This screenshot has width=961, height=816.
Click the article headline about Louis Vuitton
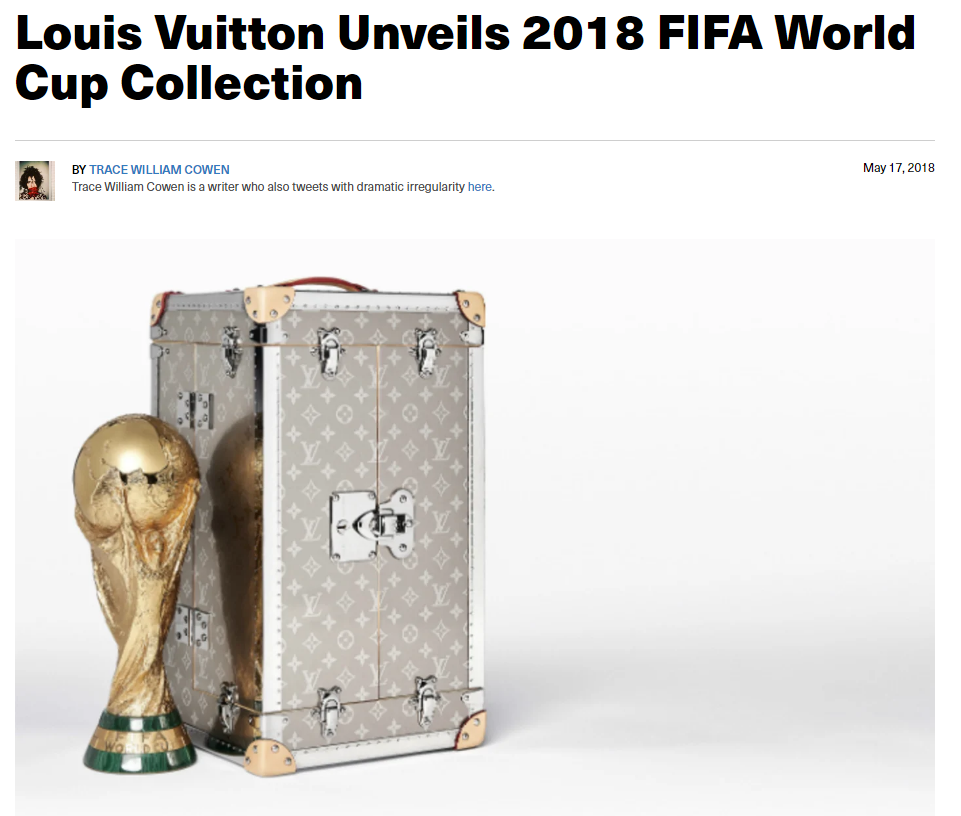[466, 58]
